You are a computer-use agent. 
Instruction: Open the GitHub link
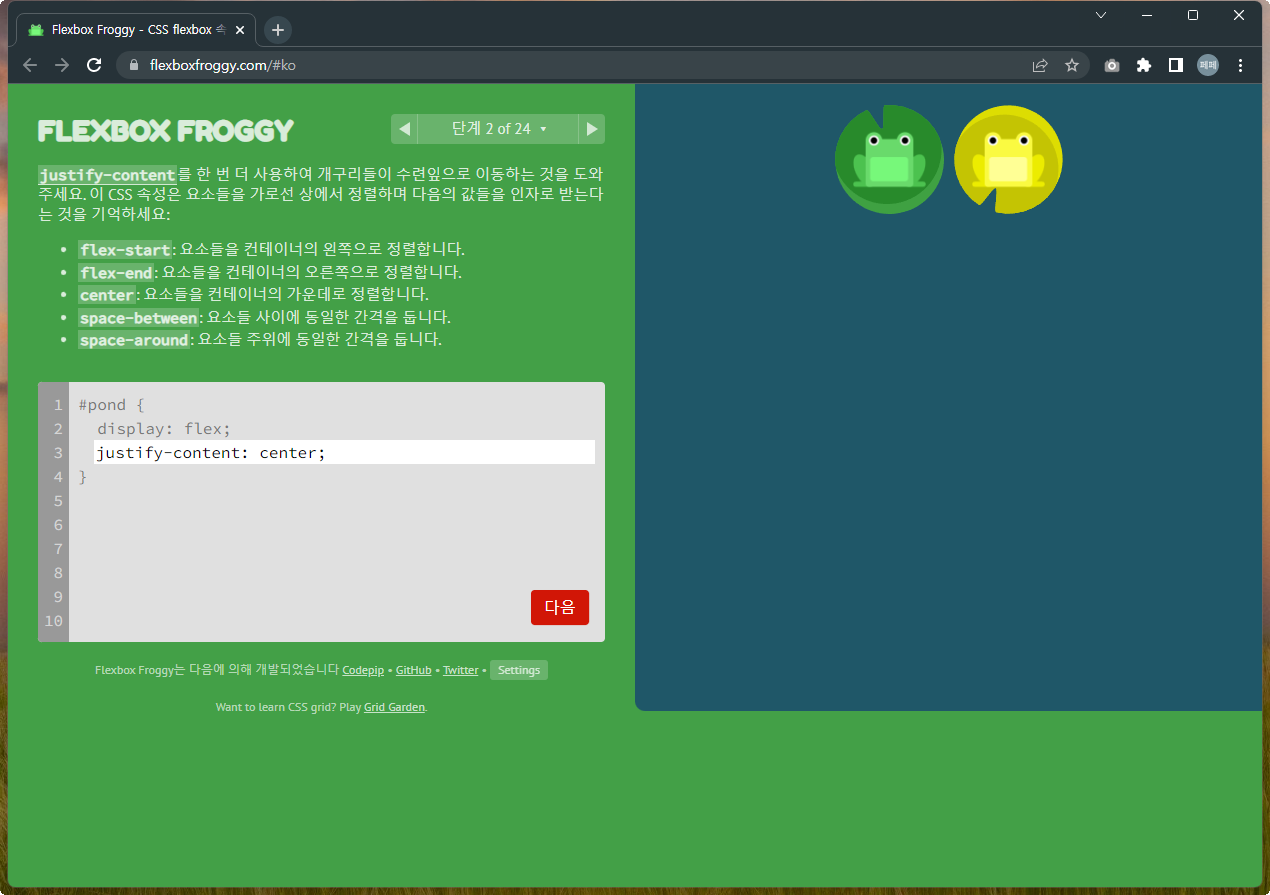coord(414,670)
